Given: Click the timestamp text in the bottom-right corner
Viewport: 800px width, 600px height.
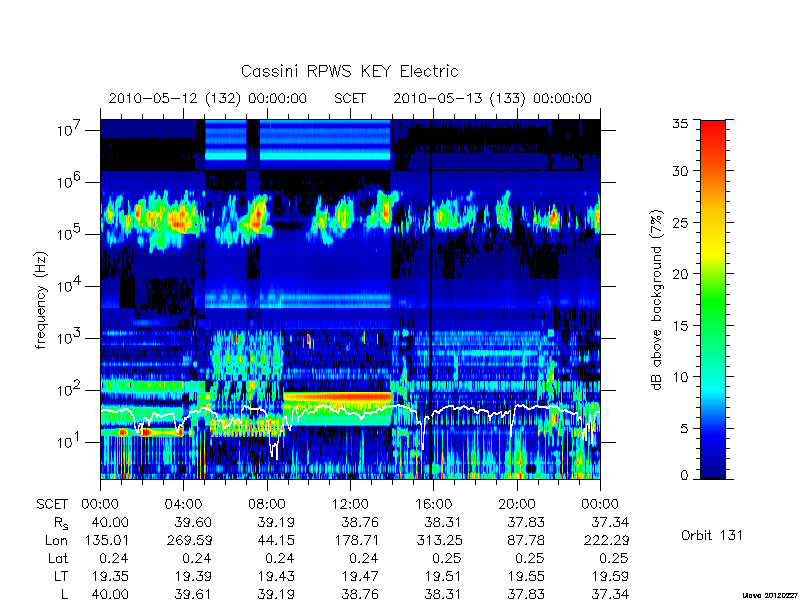Looking at the screenshot, I should click(771, 595).
